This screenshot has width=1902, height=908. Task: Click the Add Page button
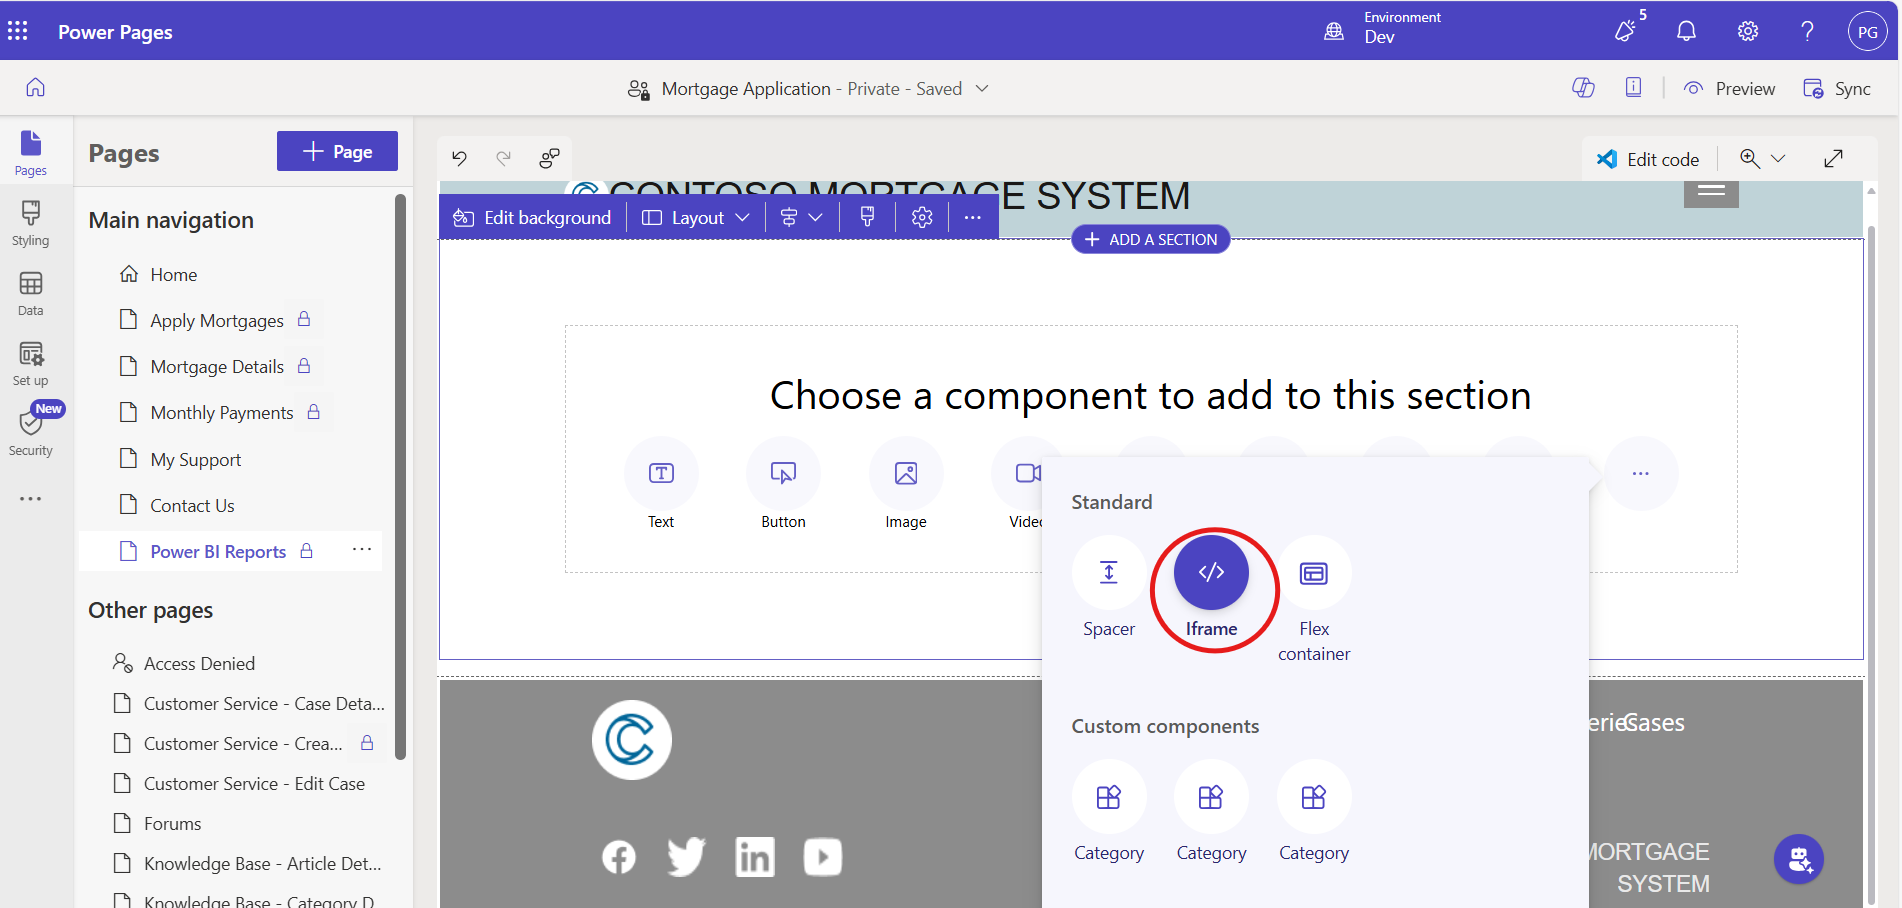337,151
